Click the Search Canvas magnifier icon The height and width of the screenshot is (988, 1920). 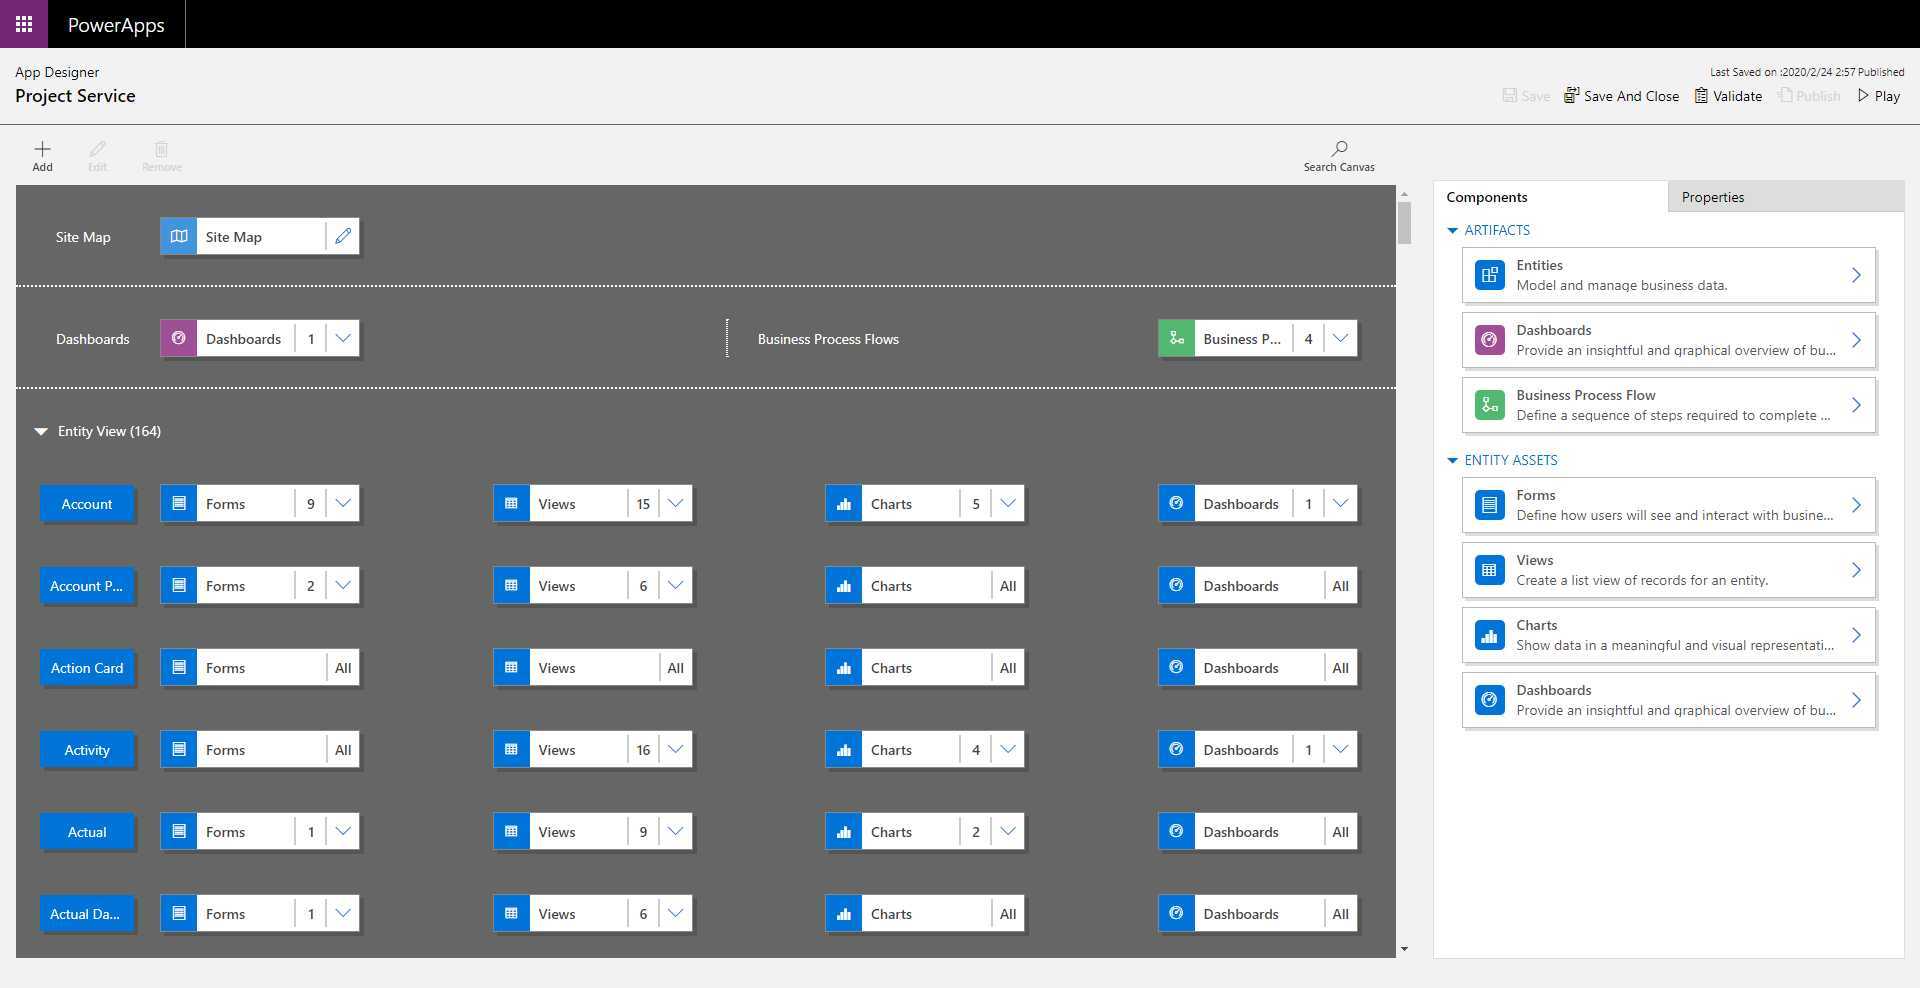1339,148
